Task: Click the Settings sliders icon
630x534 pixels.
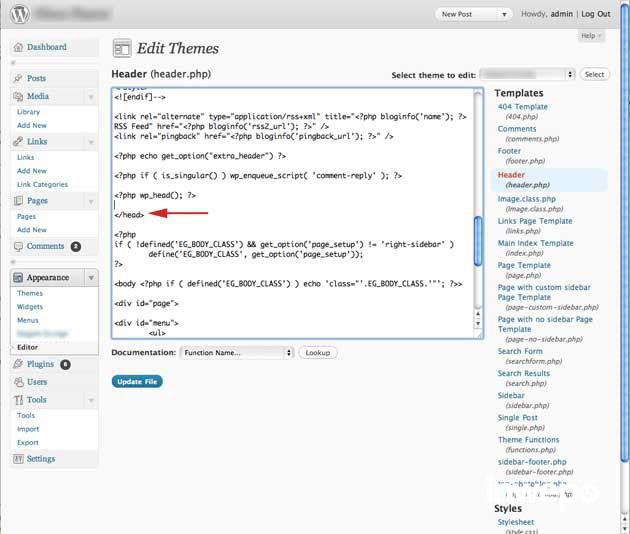Action: tap(18, 458)
